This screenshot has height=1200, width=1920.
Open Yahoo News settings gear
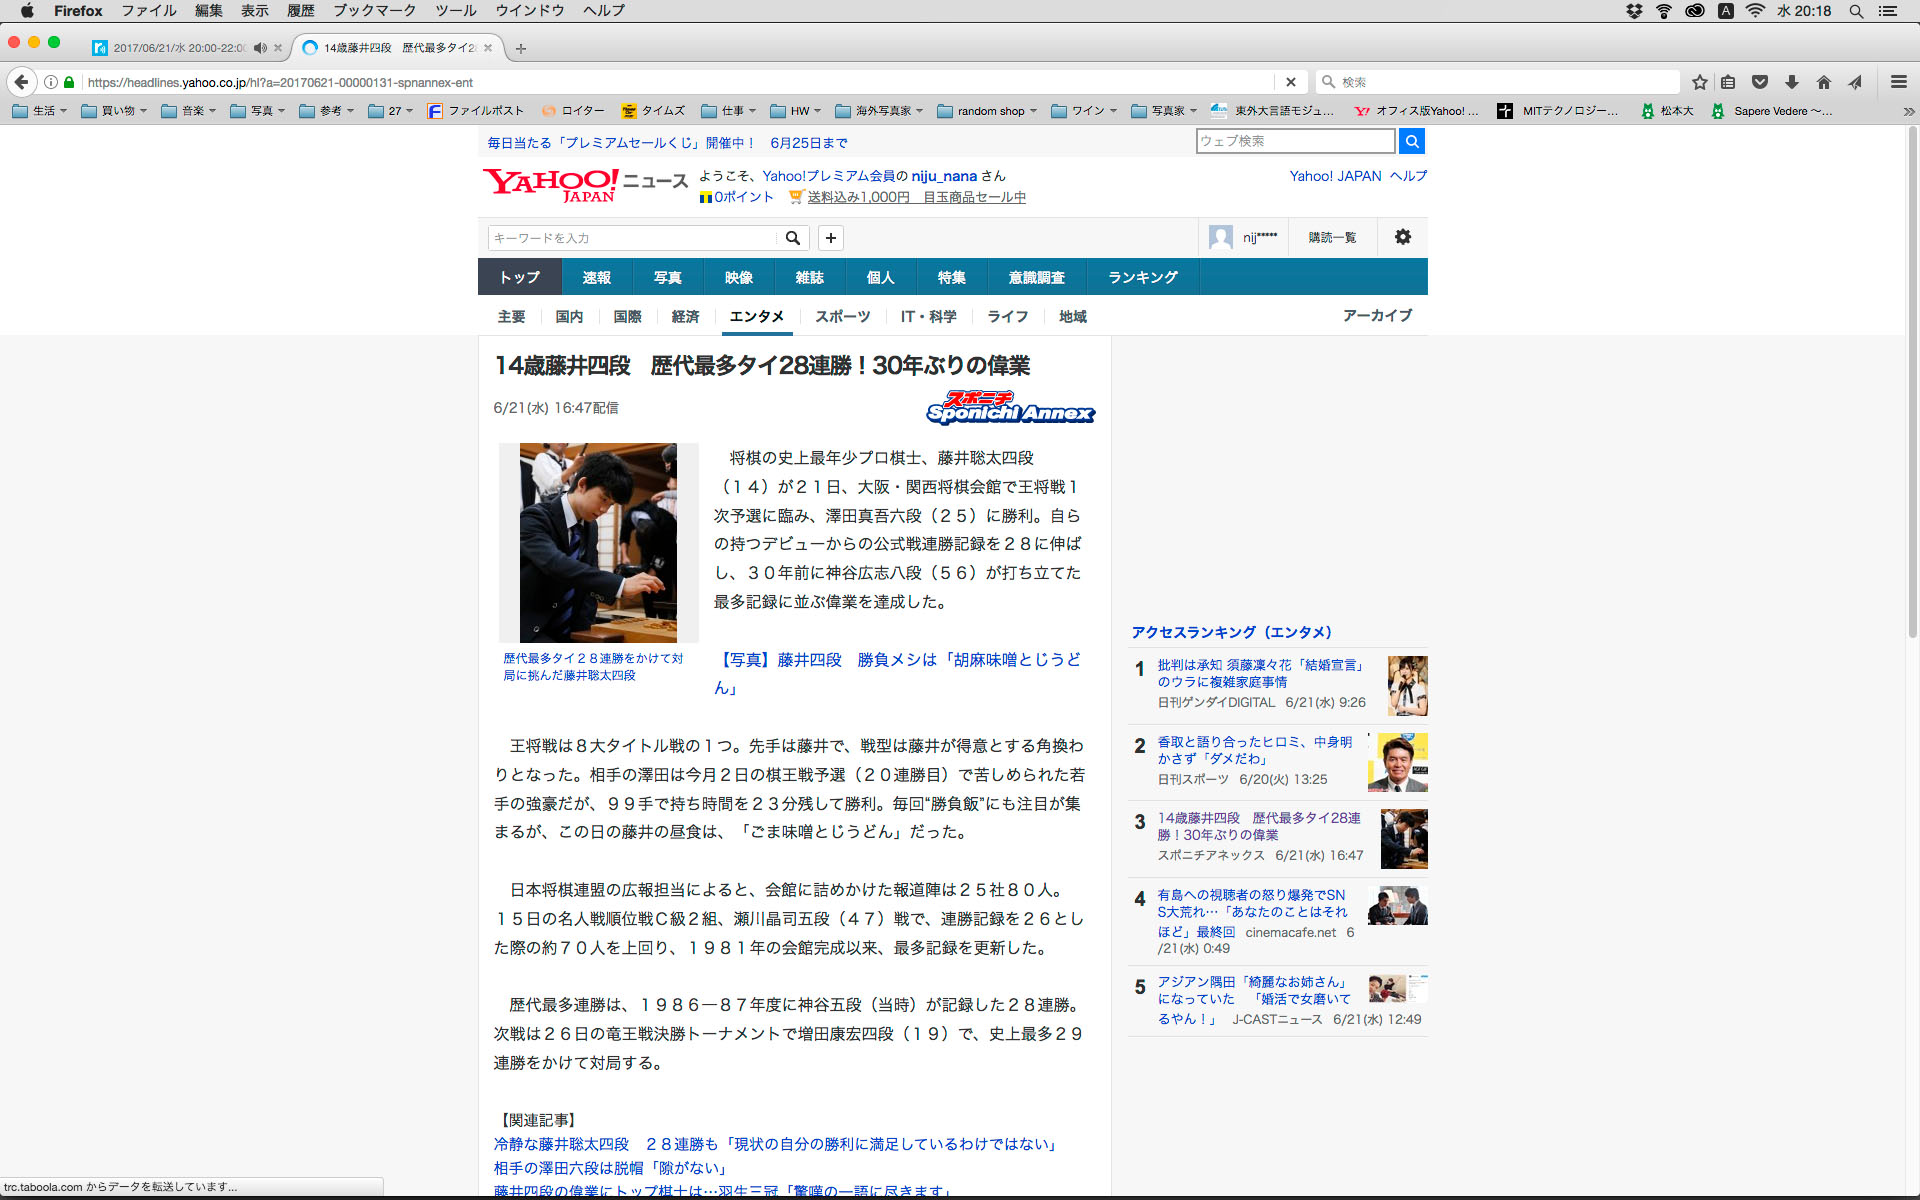pyautogui.click(x=1402, y=237)
